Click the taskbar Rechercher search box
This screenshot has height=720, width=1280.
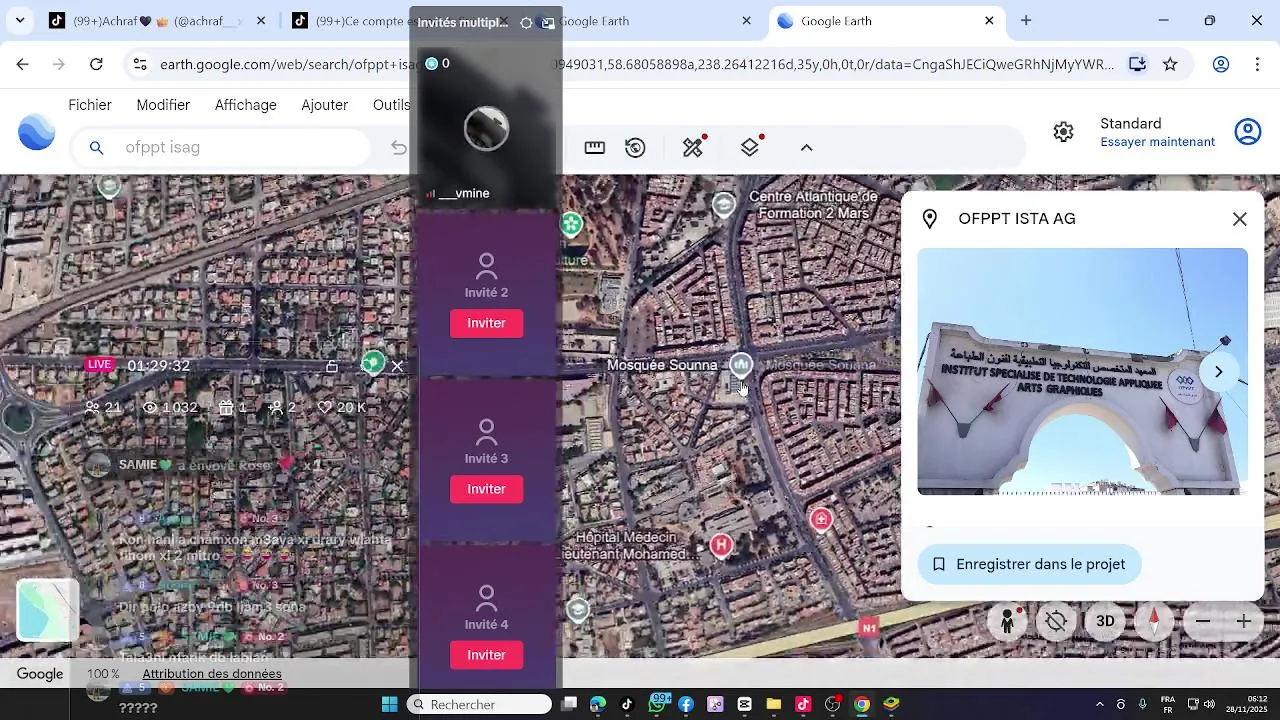480,704
